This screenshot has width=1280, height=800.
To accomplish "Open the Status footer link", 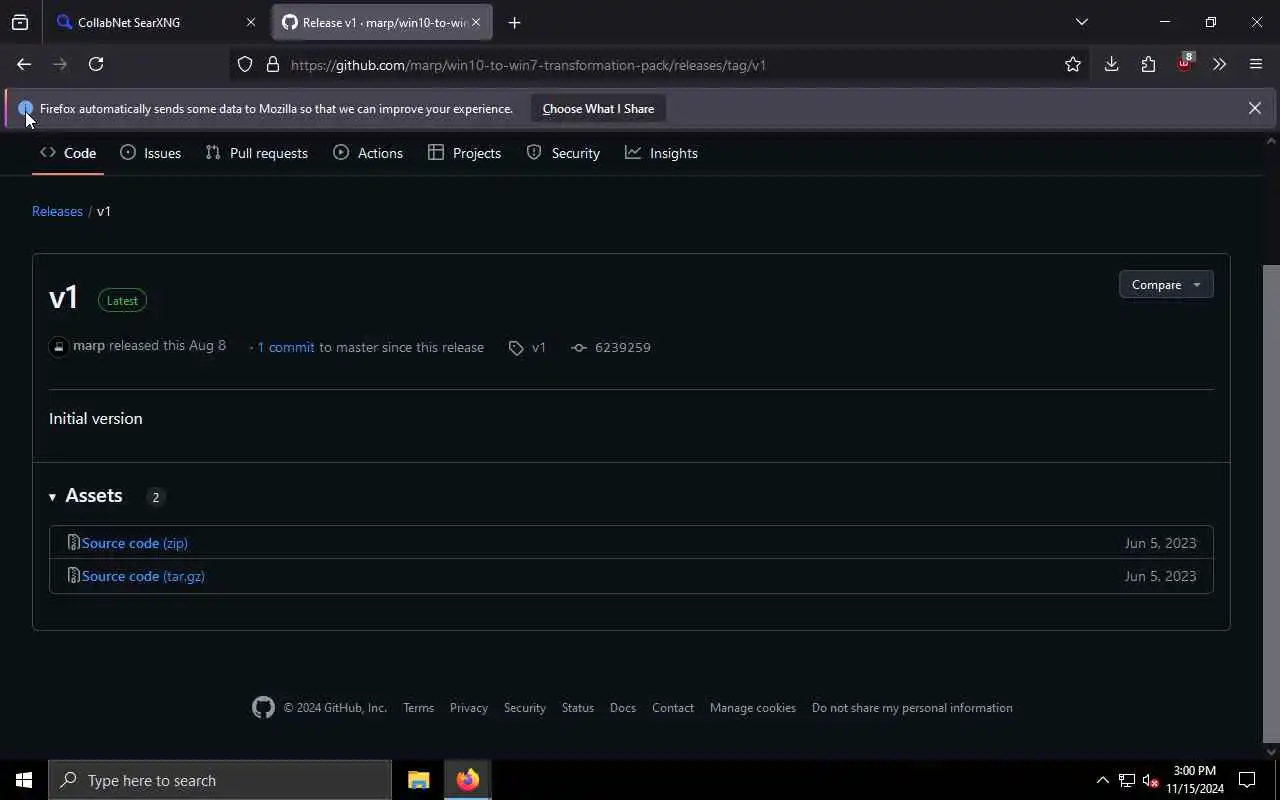I will 578,707.
